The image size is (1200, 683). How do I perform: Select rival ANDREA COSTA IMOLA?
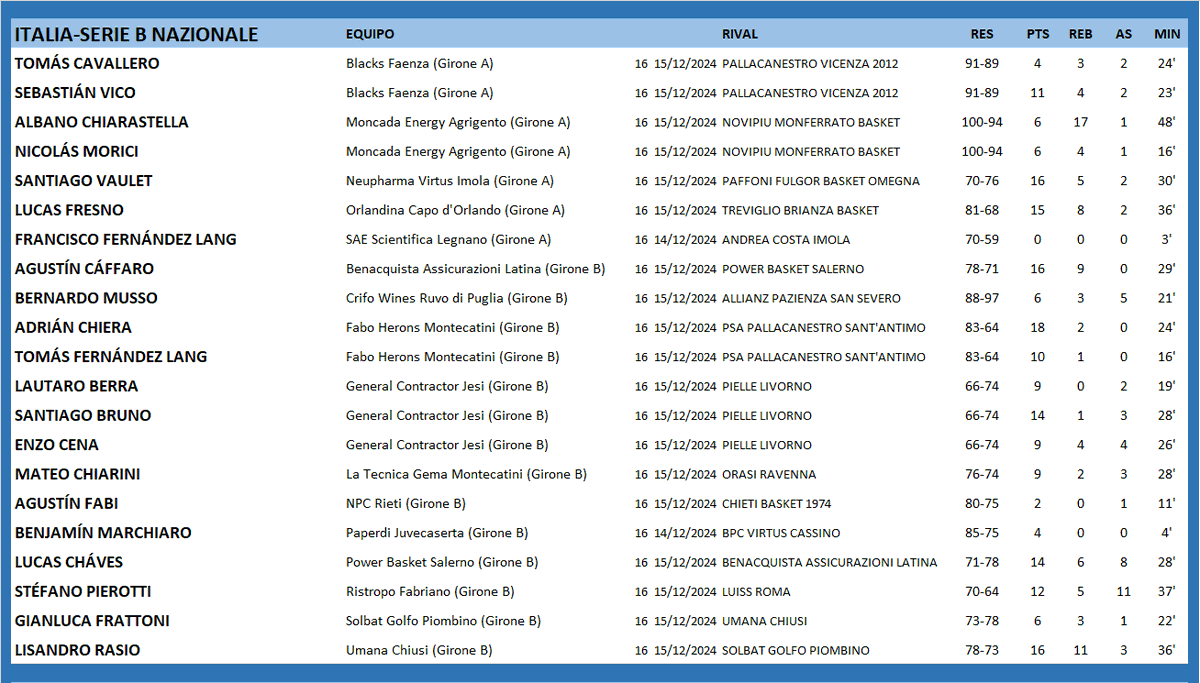[786, 240]
